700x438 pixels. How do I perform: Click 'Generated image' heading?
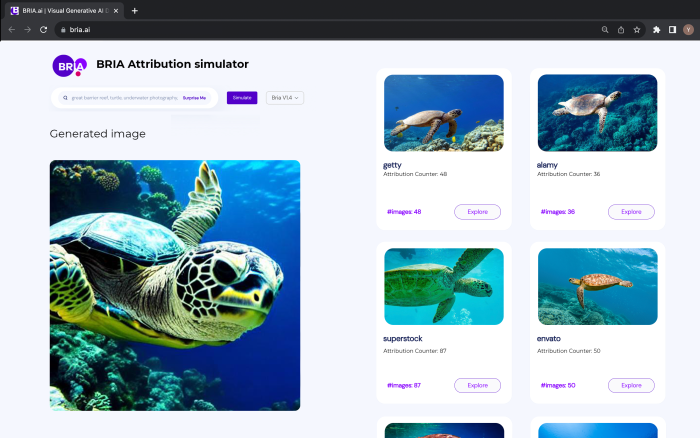point(97,134)
